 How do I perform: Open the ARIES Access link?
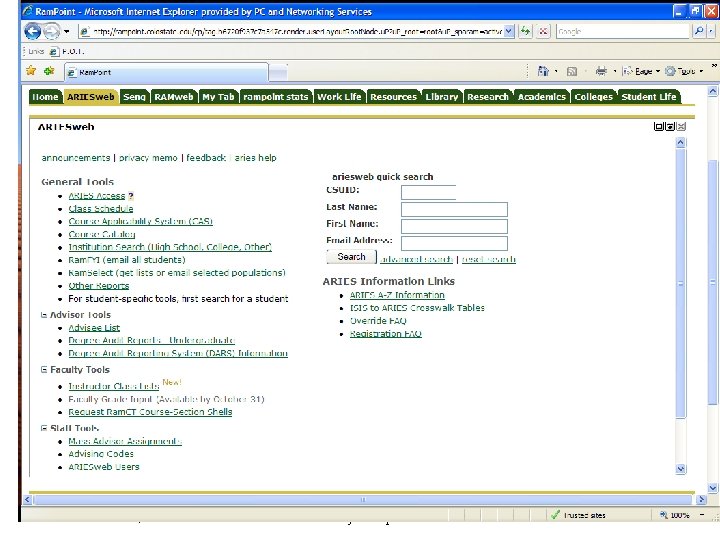pyautogui.click(x=96, y=196)
